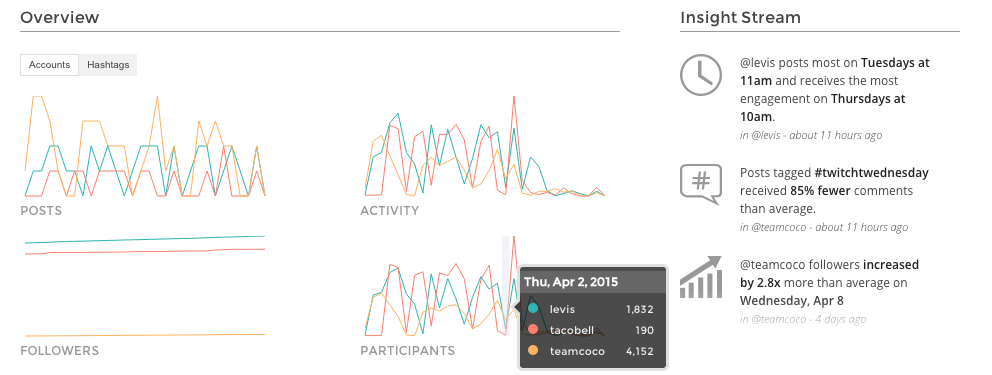Switch to the Accounts tab
Viewport: 992px width, 375px height.
[x=49, y=65]
